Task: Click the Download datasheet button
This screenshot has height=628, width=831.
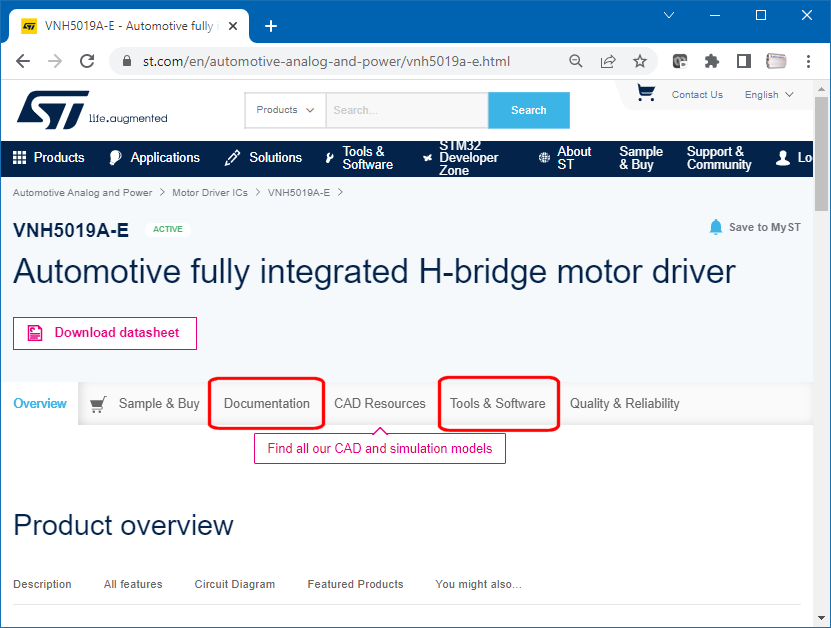Action: pos(105,333)
